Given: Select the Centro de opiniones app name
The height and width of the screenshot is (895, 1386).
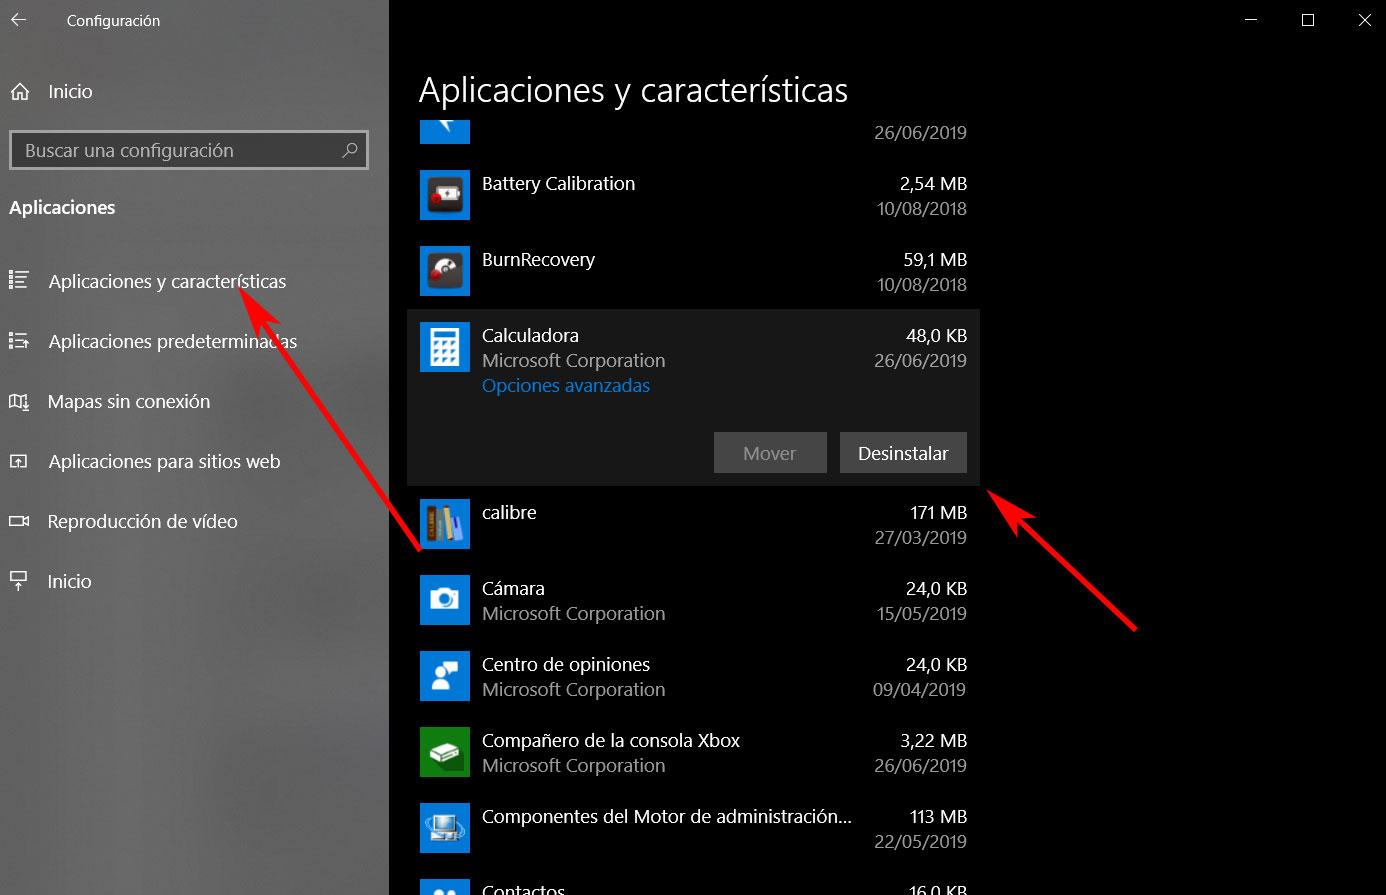Looking at the screenshot, I should coord(566,664).
